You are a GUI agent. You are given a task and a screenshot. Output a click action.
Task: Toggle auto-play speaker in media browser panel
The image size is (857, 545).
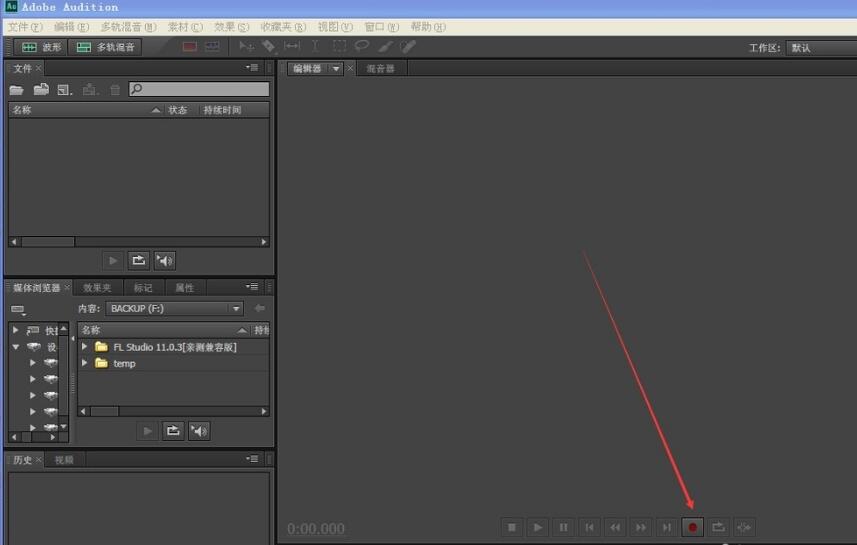[x=200, y=431]
